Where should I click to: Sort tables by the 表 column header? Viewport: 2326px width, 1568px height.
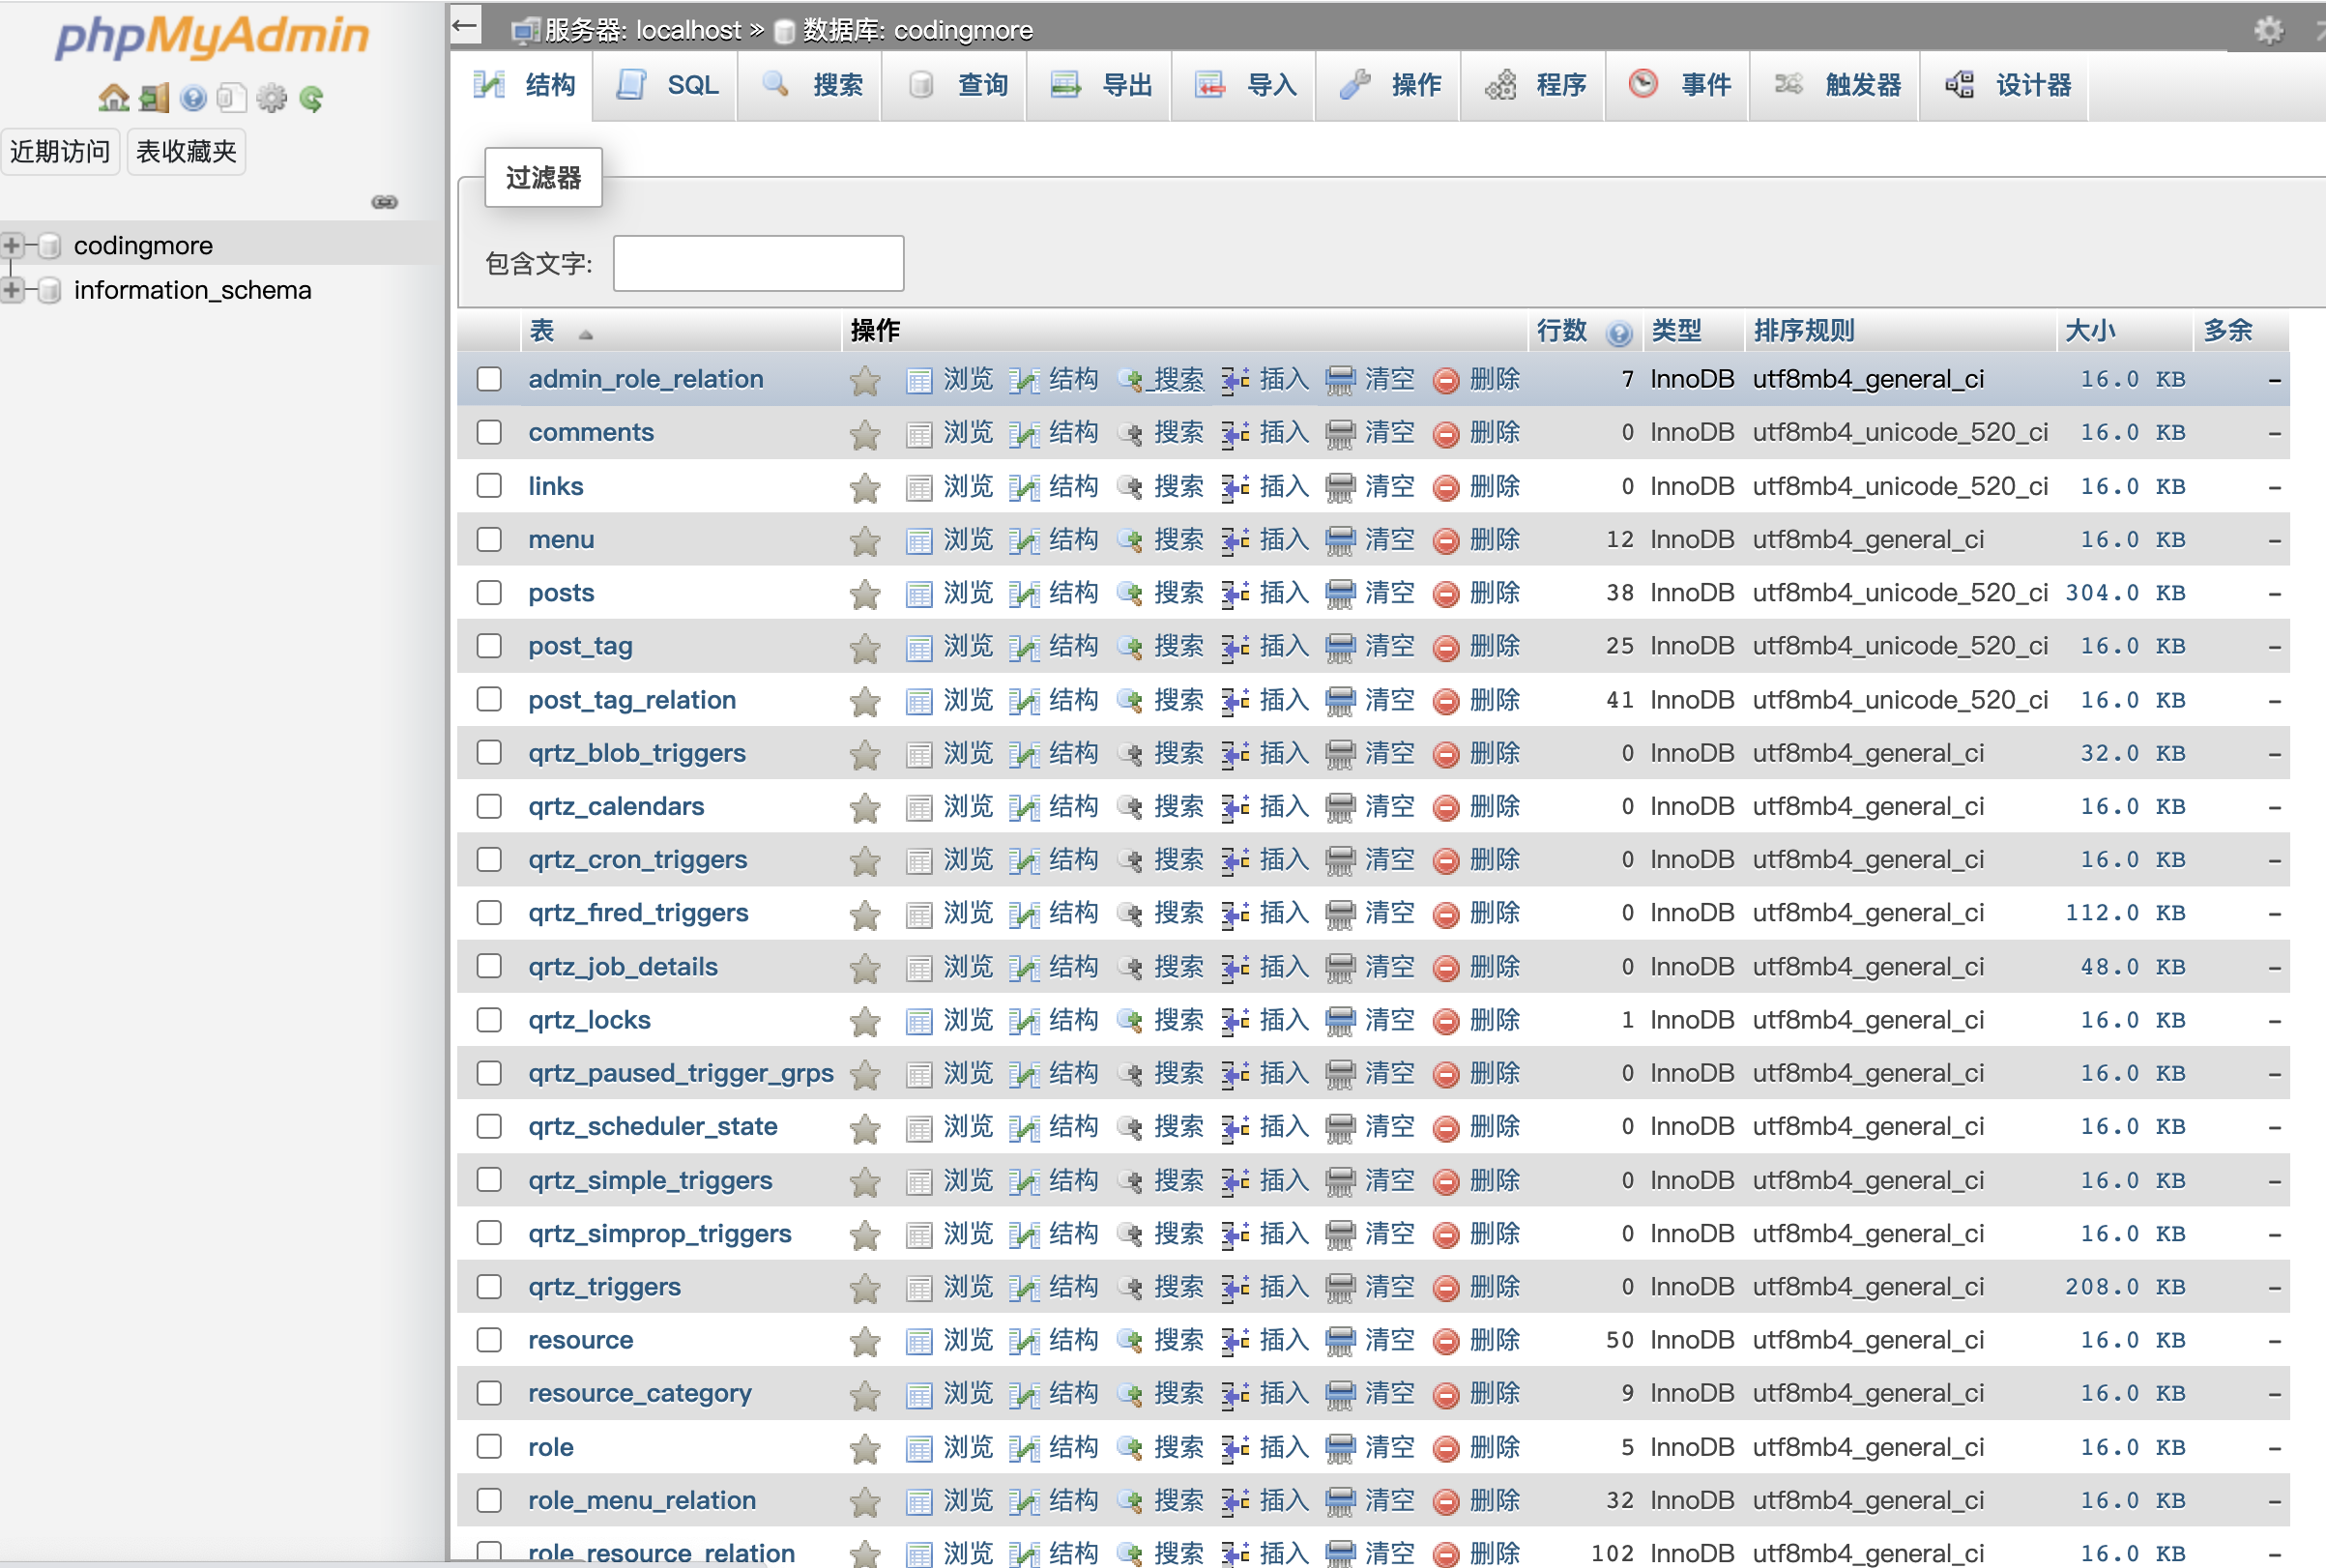tap(542, 331)
